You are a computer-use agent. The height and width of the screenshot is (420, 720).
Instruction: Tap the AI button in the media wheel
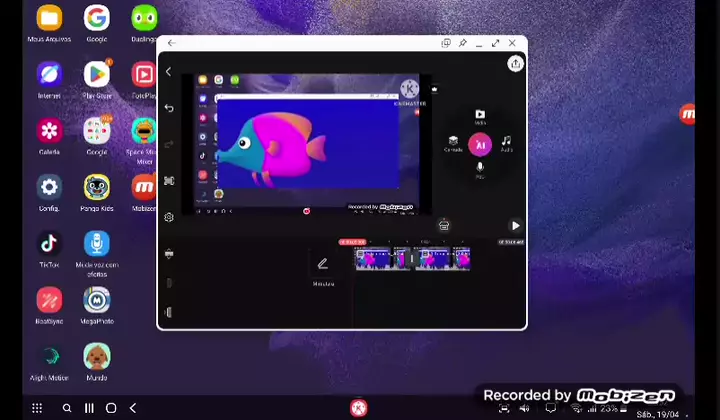coord(480,144)
